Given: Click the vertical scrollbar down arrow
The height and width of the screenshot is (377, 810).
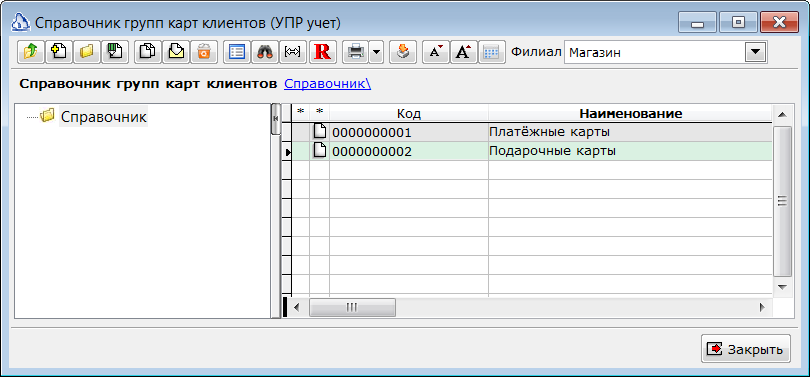Looking at the screenshot, I should point(782,286).
